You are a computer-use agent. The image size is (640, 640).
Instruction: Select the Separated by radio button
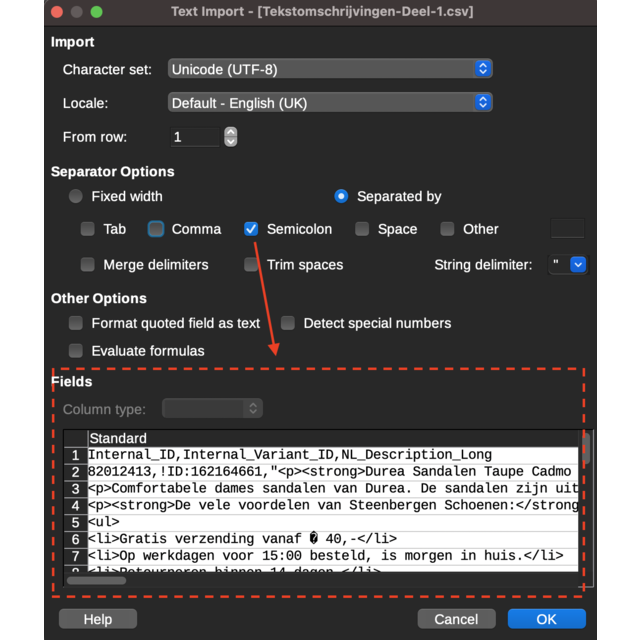coord(341,197)
